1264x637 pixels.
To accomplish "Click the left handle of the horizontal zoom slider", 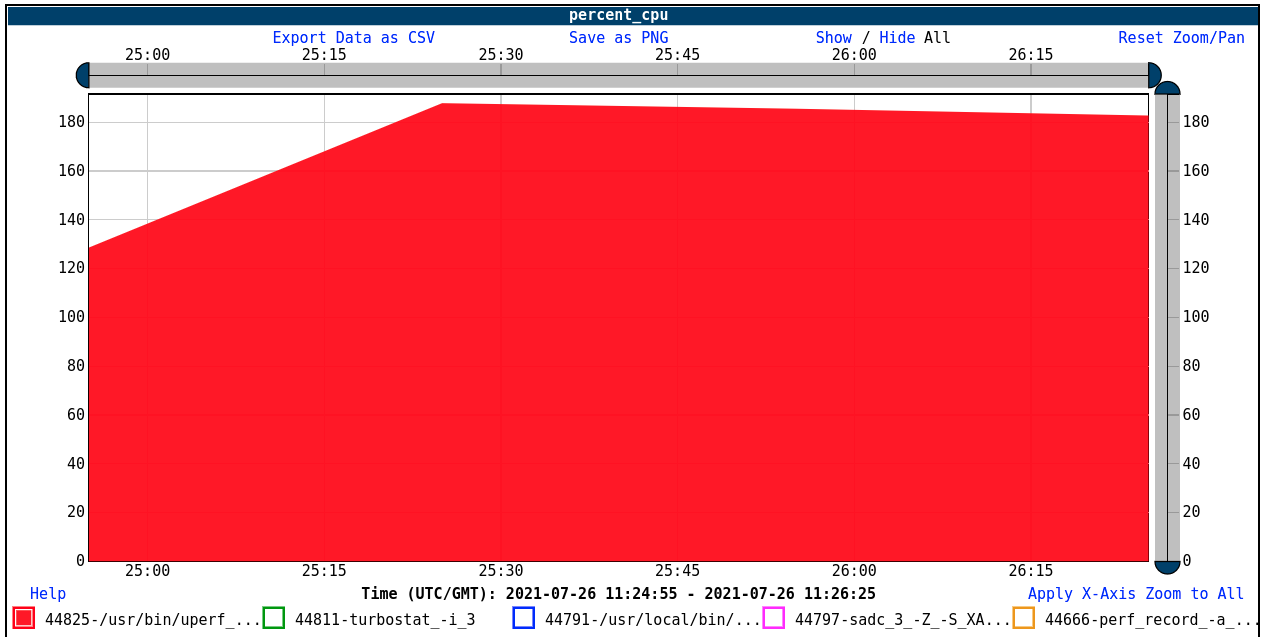I will pyautogui.click(x=83, y=72).
